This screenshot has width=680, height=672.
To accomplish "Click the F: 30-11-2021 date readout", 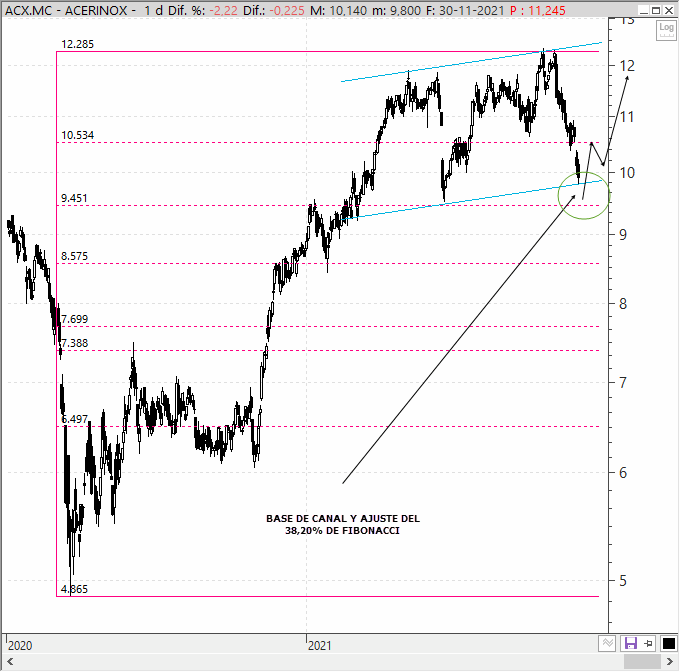I will (x=466, y=10).
